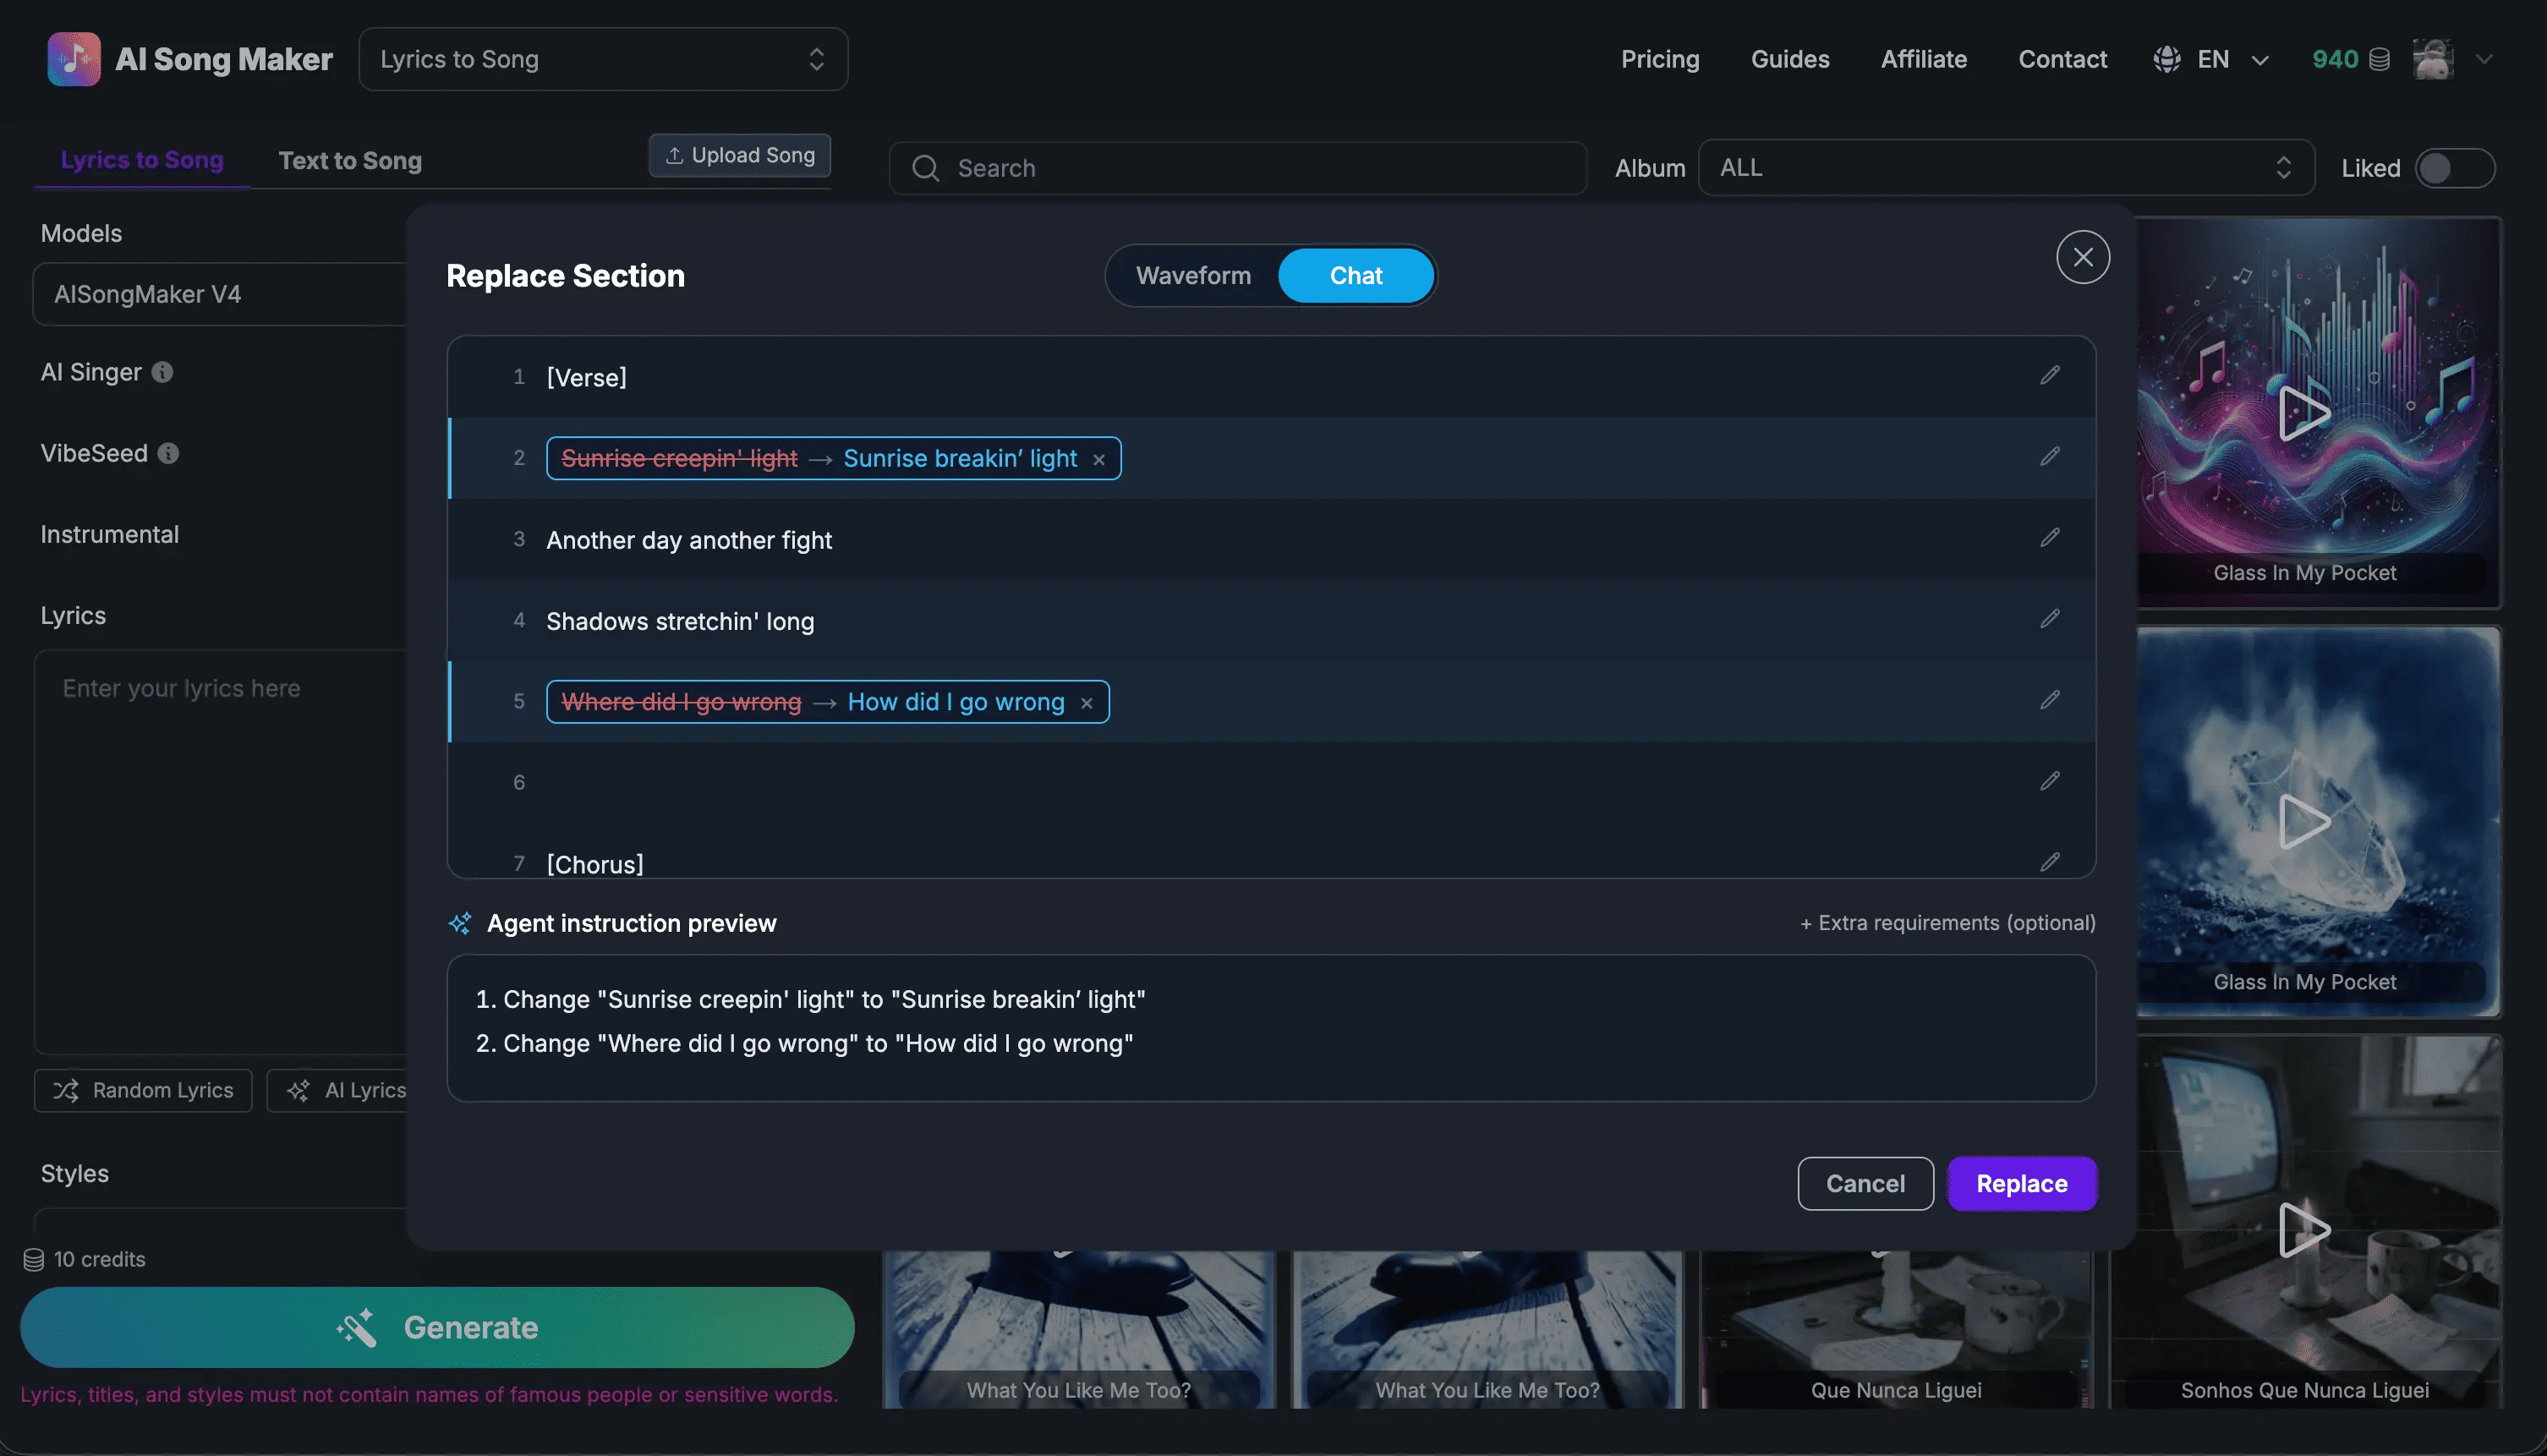
Task: Click the search magnifier icon
Action: pyautogui.click(x=925, y=168)
